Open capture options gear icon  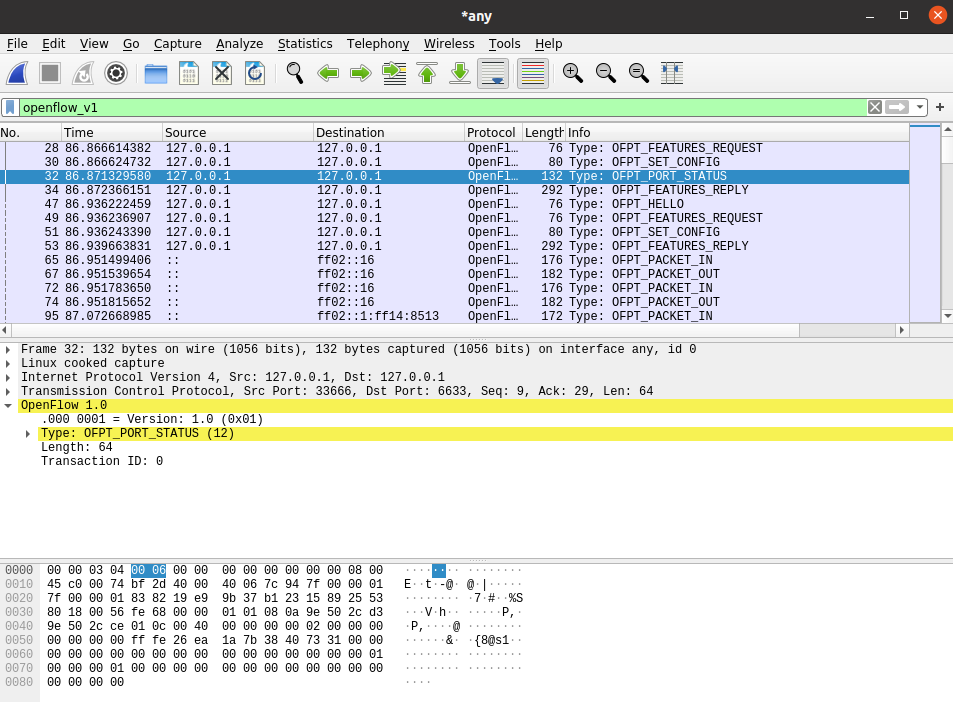coord(115,74)
